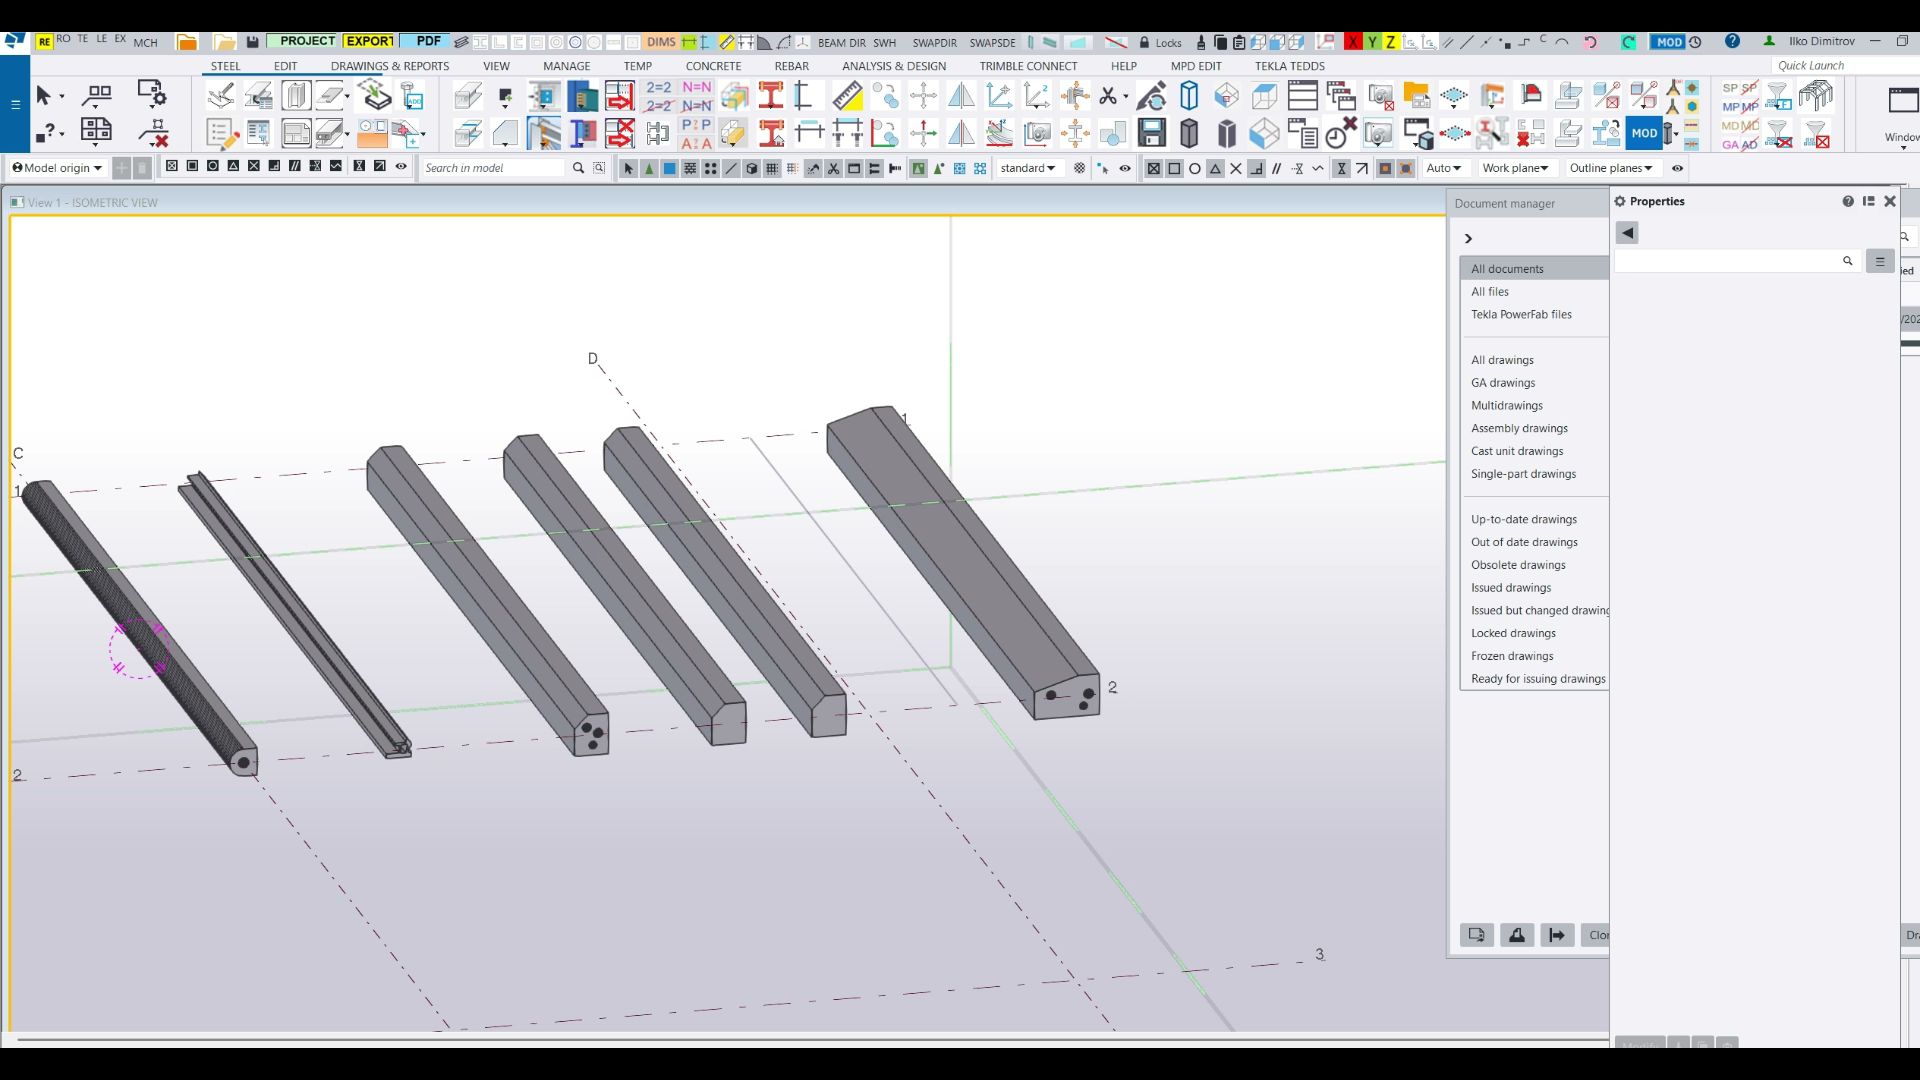The width and height of the screenshot is (1920, 1080).
Task: Click the floppy disk save icon in ribbon
Action: [1151, 132]
